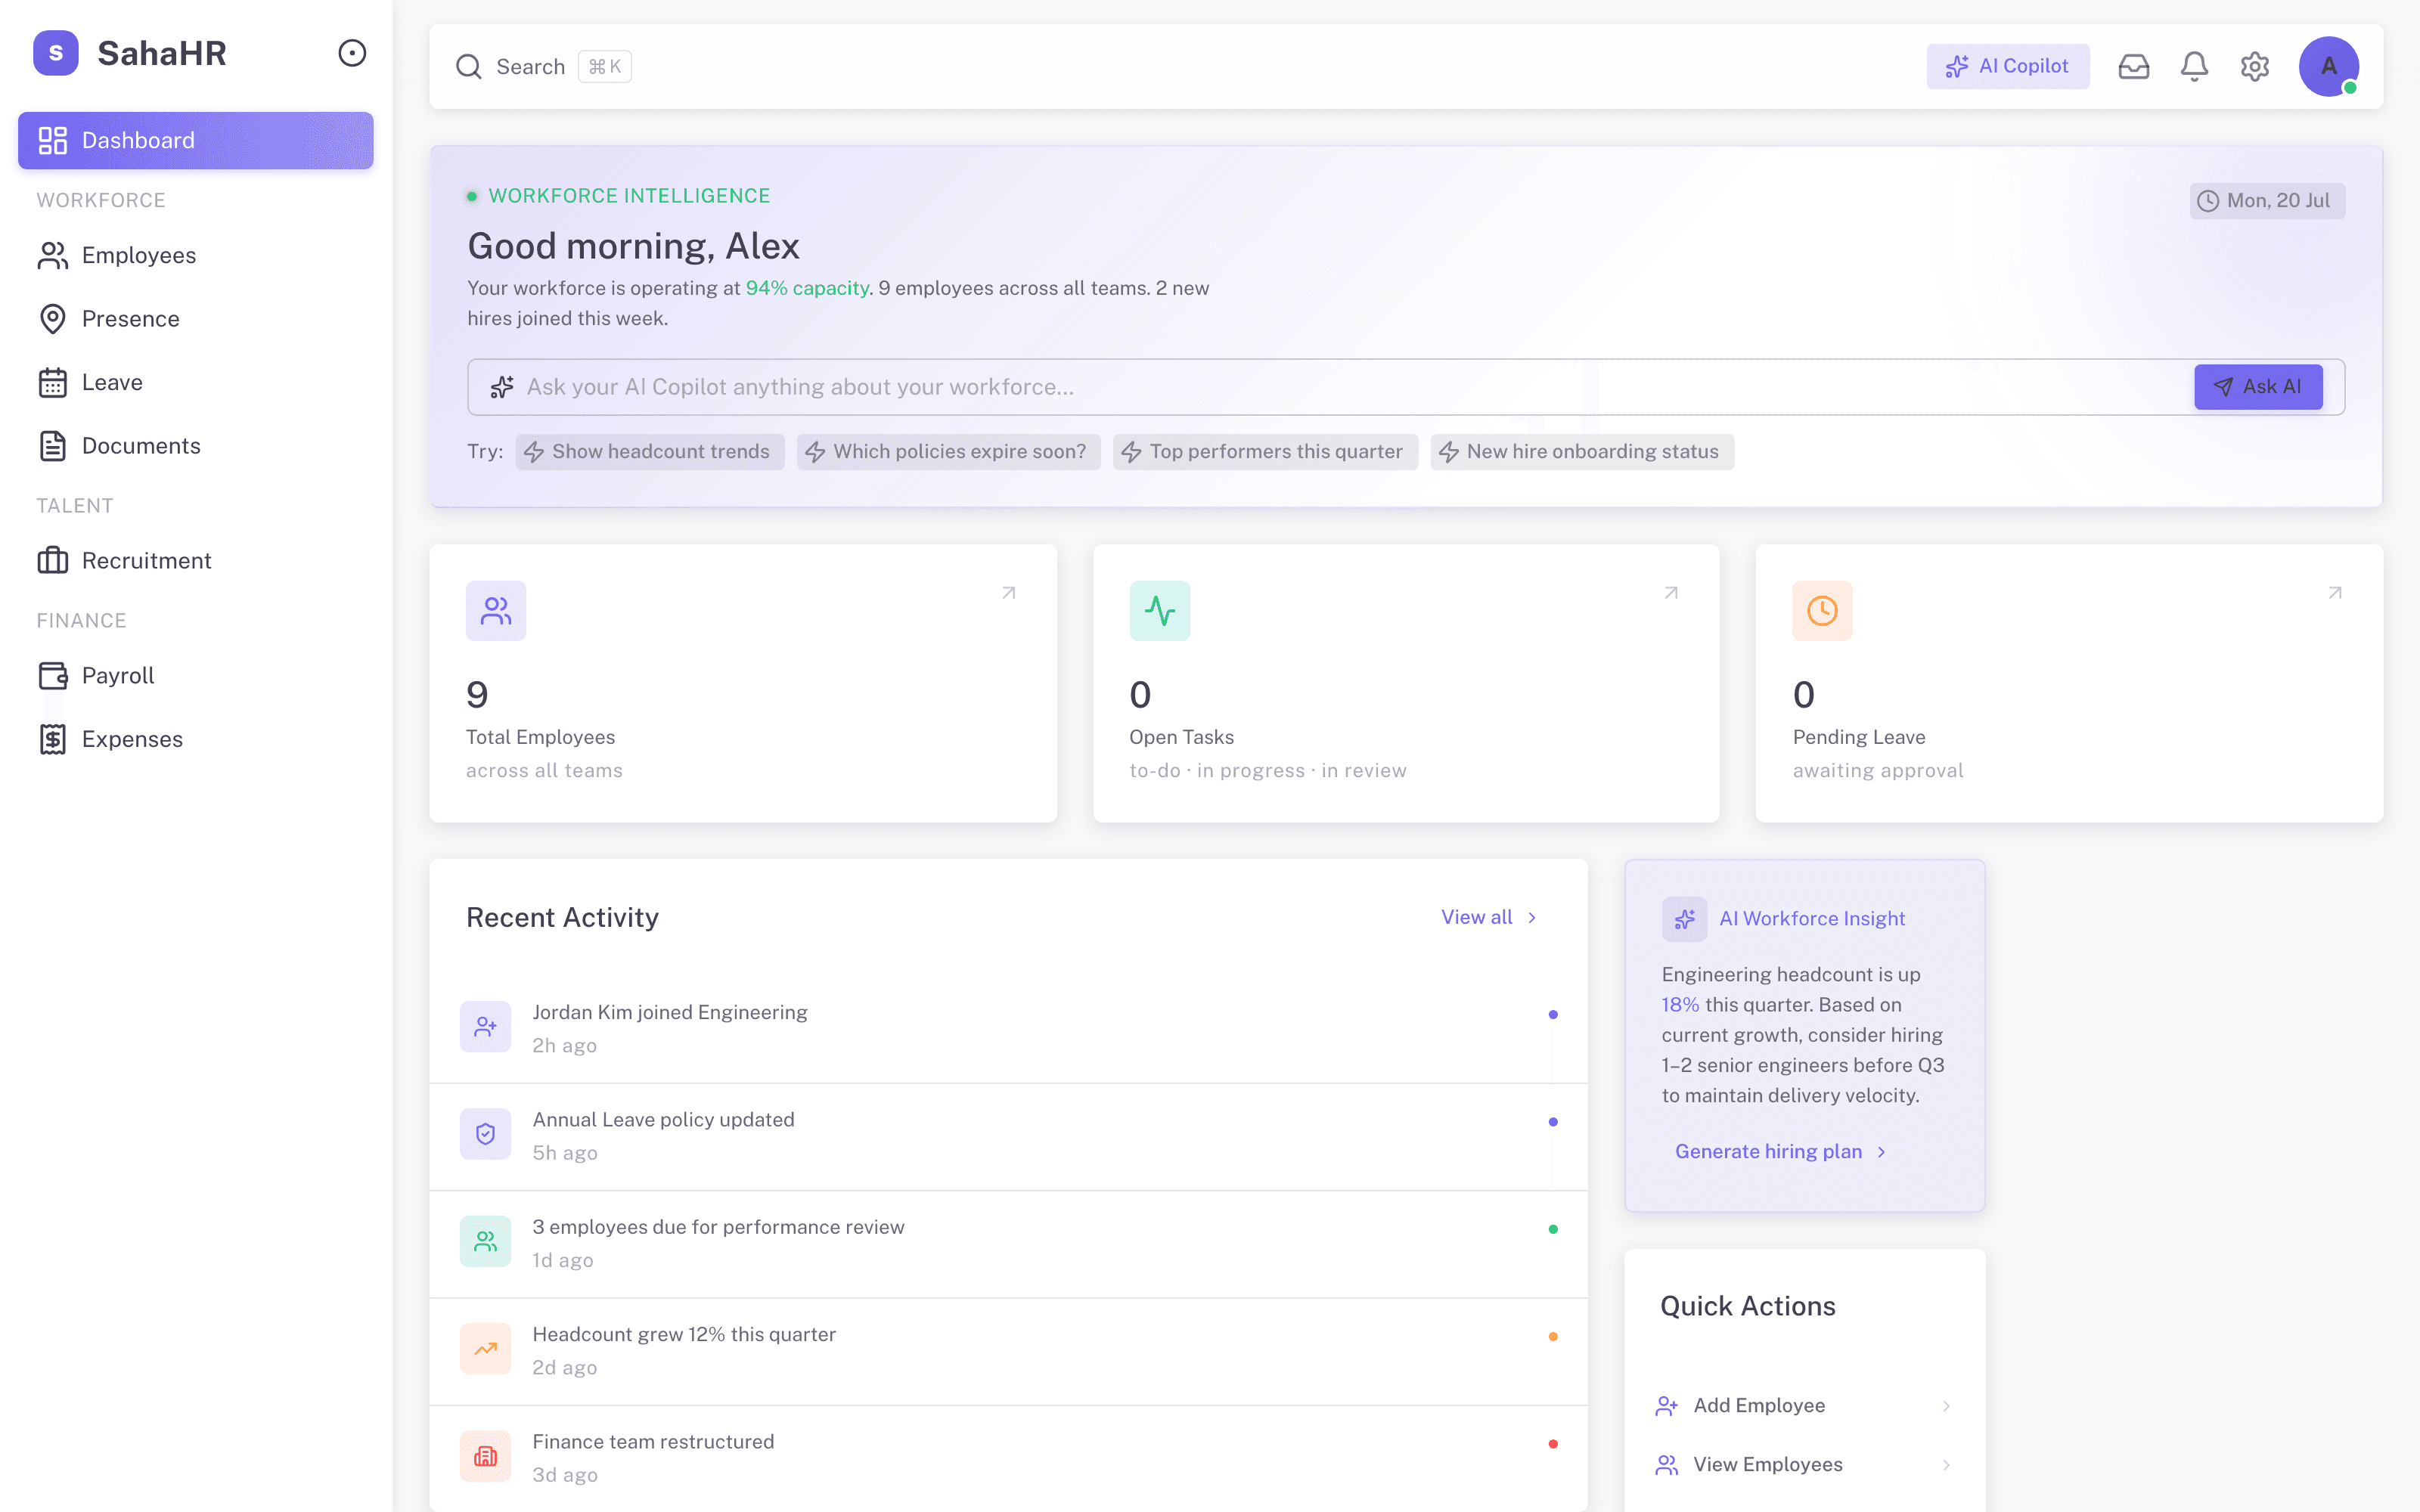Open Employees in the sidebar
Viewport: 2420px width, 1512px height.
coord(196,255)
